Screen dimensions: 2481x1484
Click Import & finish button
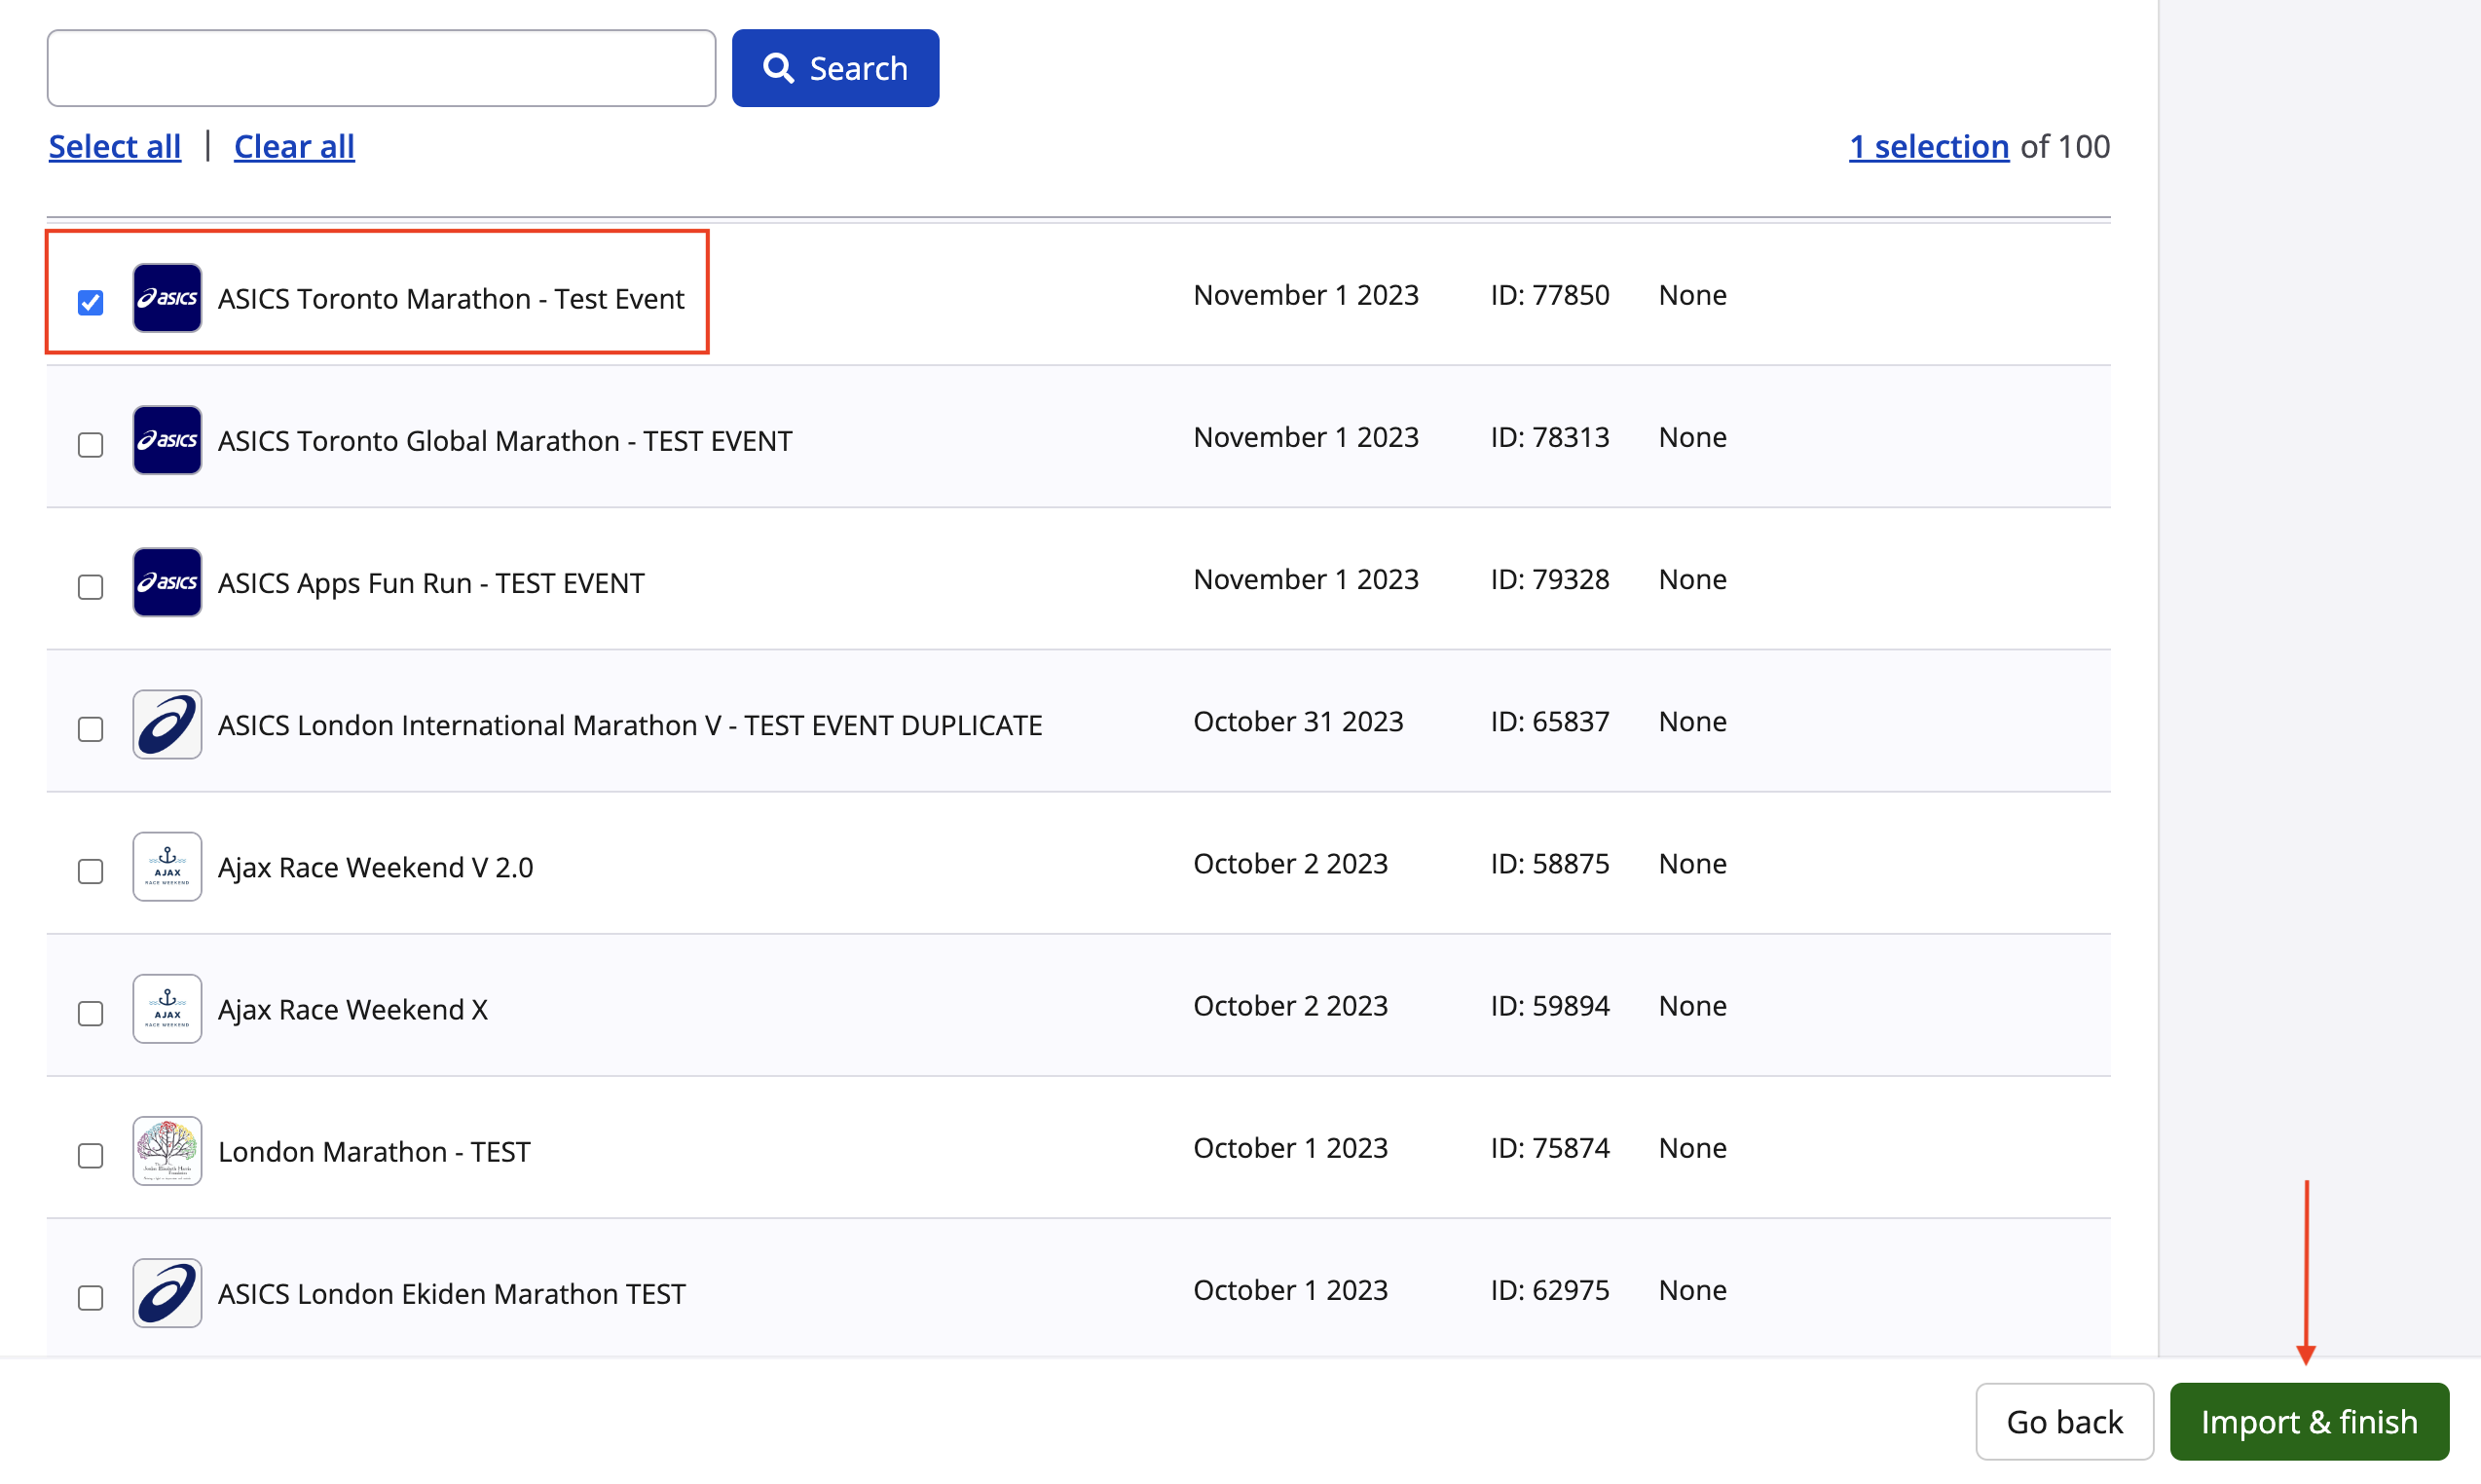[2309, 1421]
